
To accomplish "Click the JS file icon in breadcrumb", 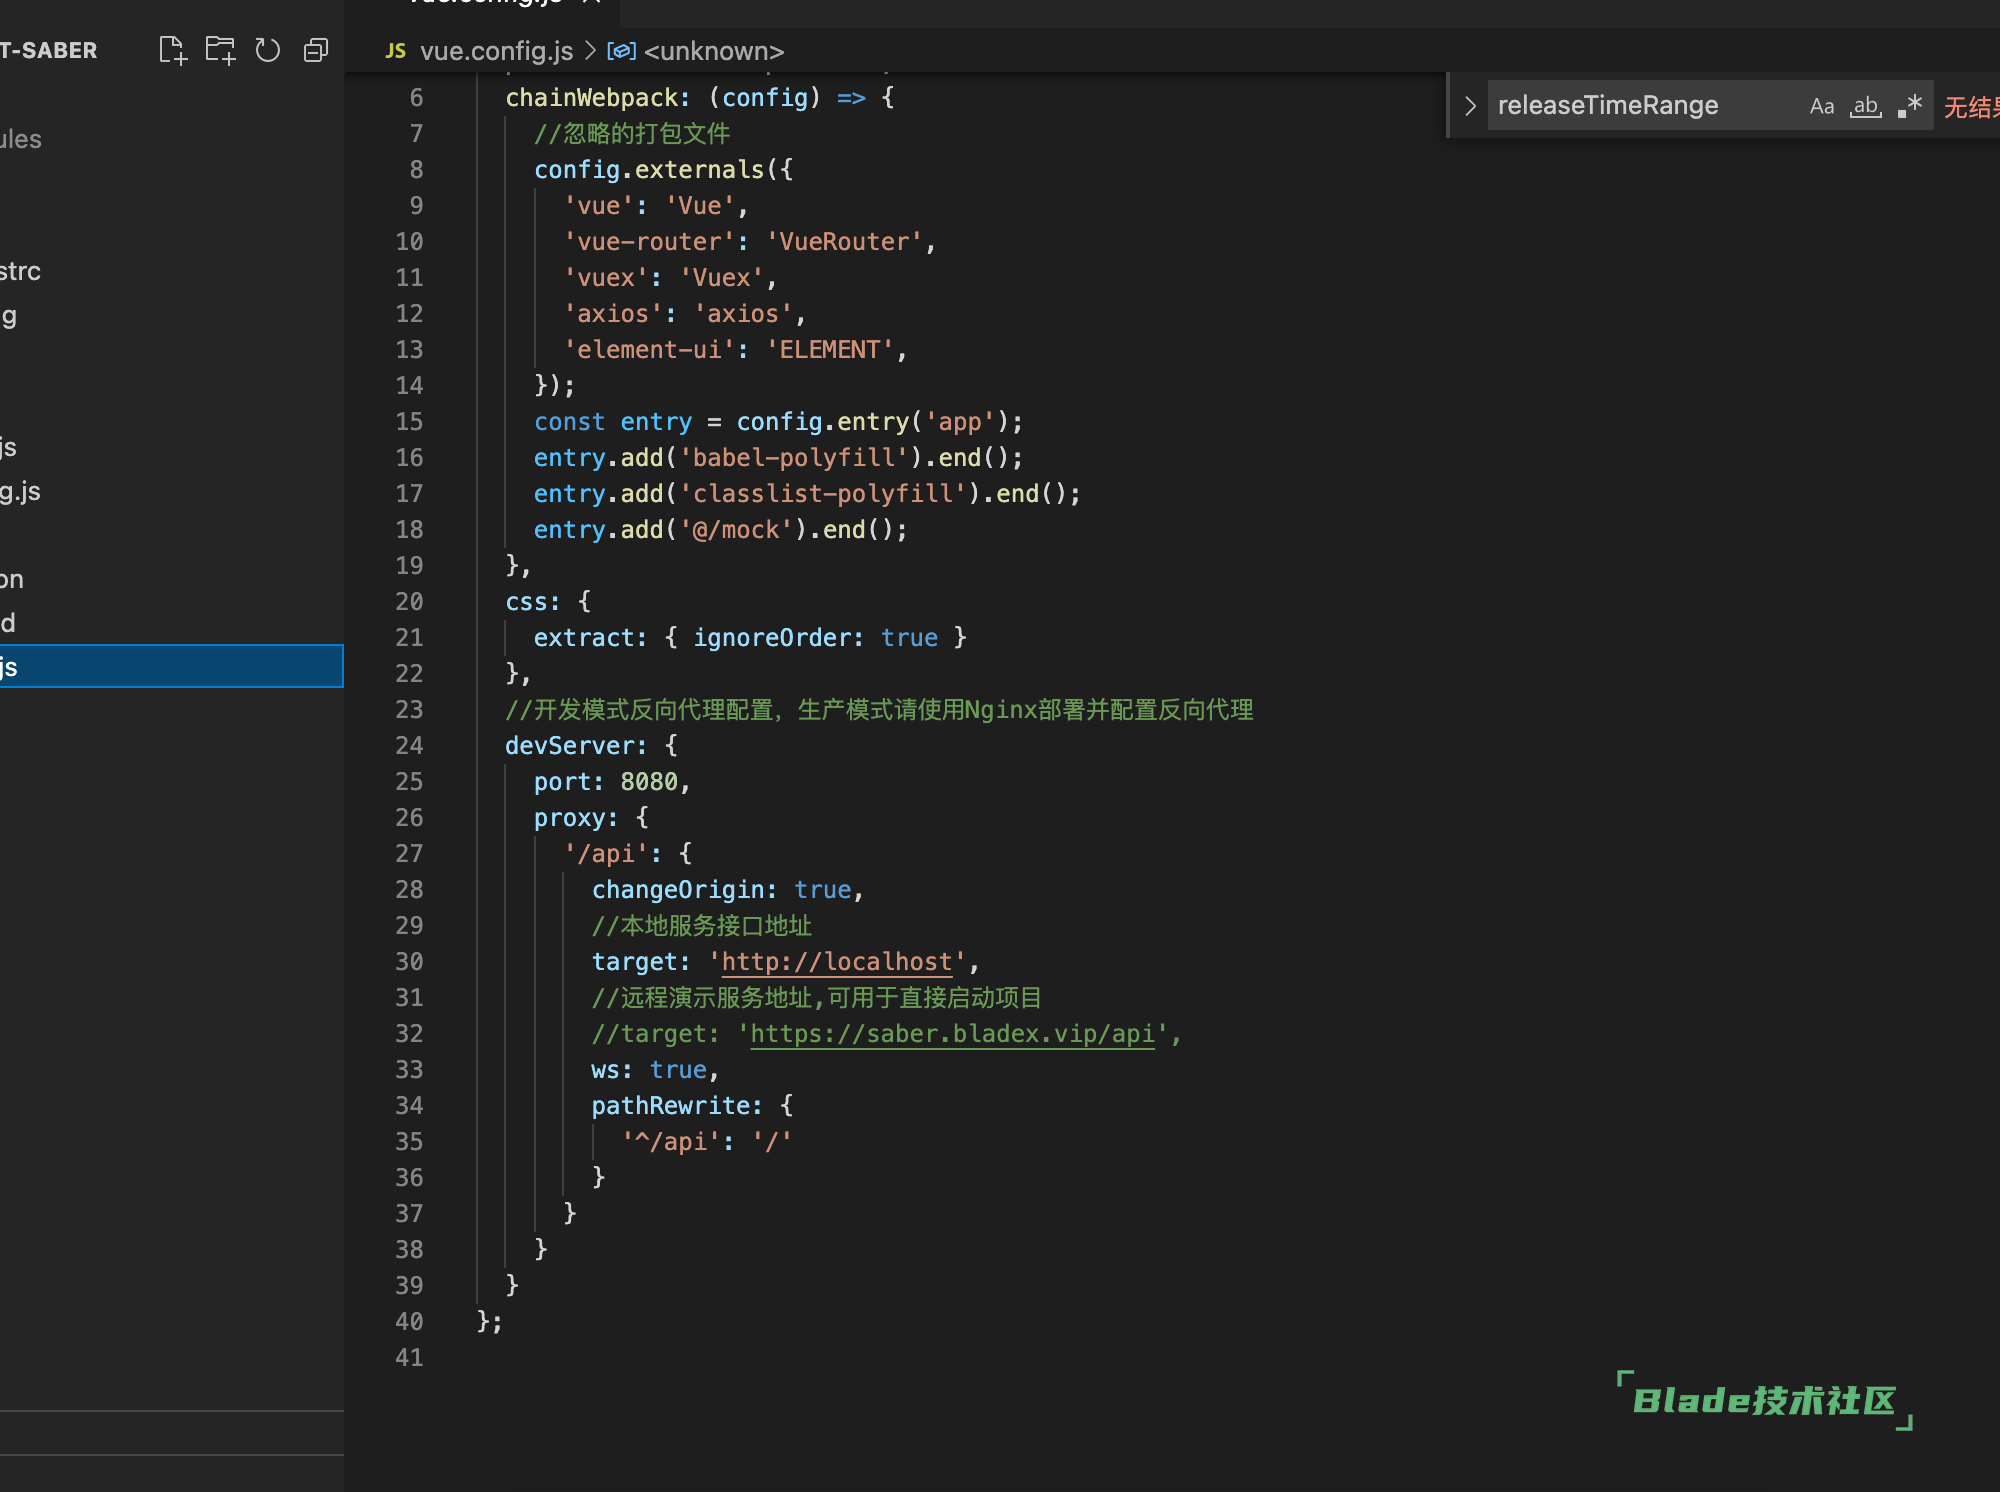I will point(396,51).
